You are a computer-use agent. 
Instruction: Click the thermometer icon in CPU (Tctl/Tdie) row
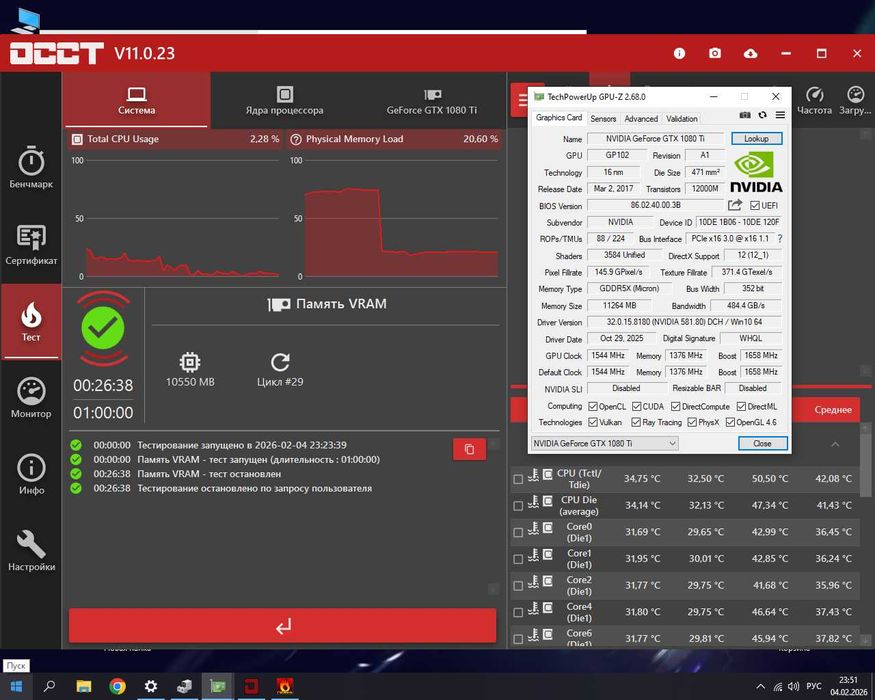click(533, 475)
